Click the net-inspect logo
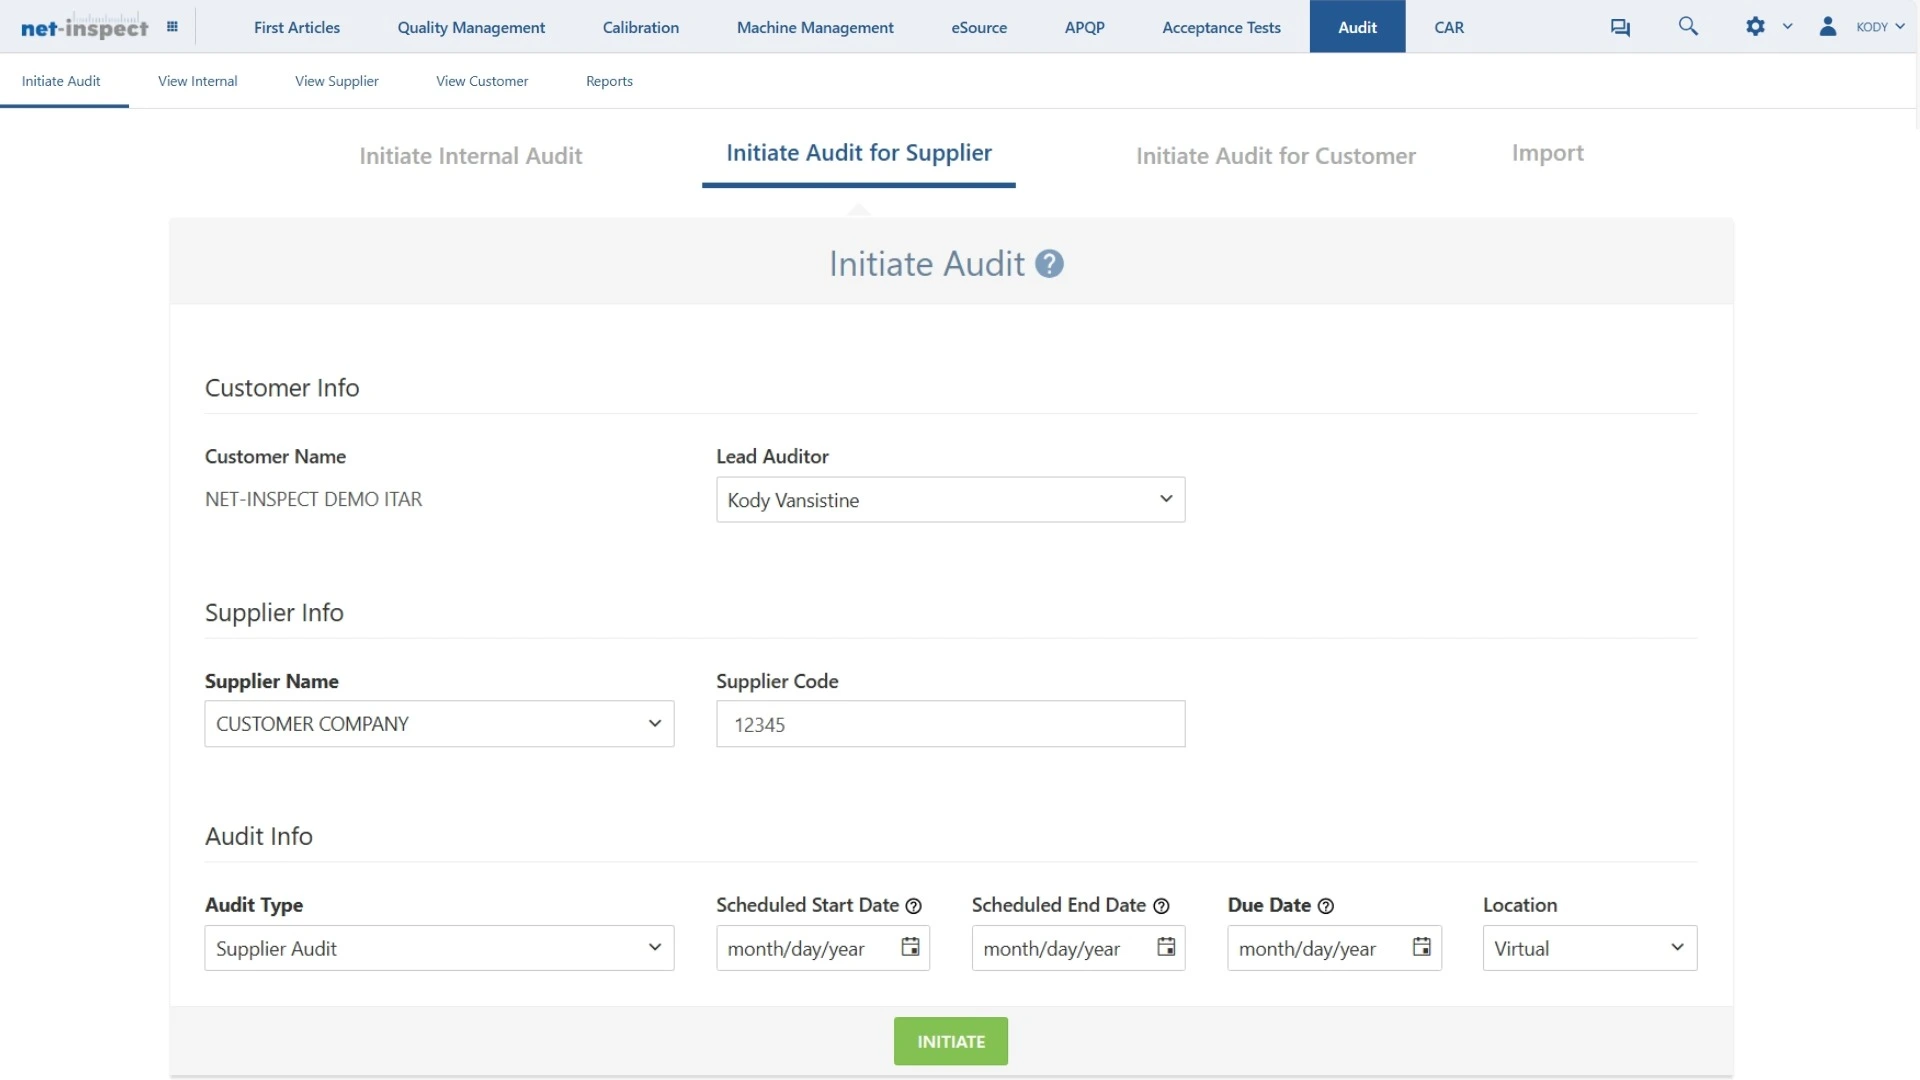 coord(84,26)
